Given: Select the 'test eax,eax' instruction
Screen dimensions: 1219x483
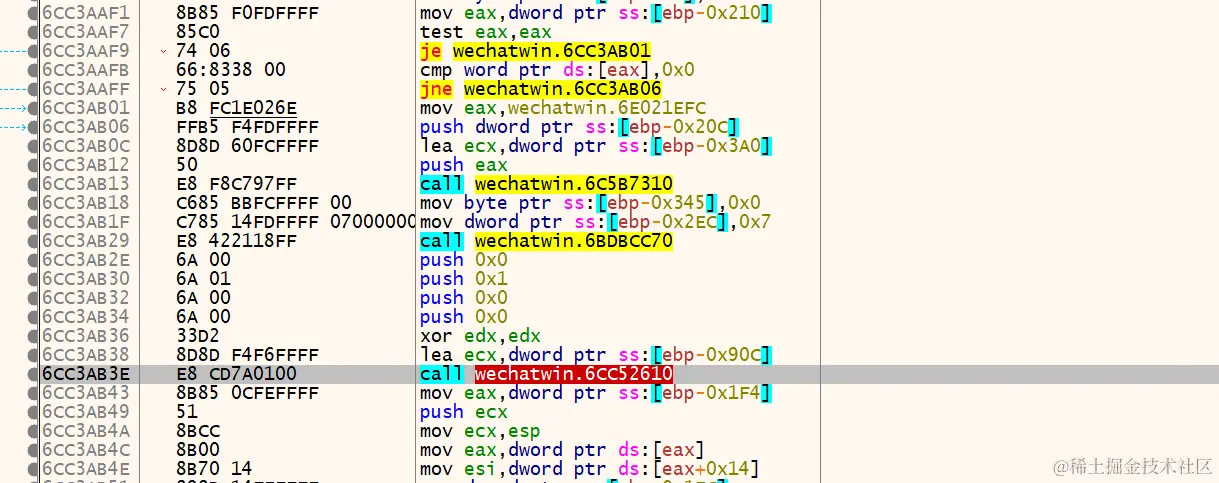Looking at the screenshot, I should [x=486, y=32].
